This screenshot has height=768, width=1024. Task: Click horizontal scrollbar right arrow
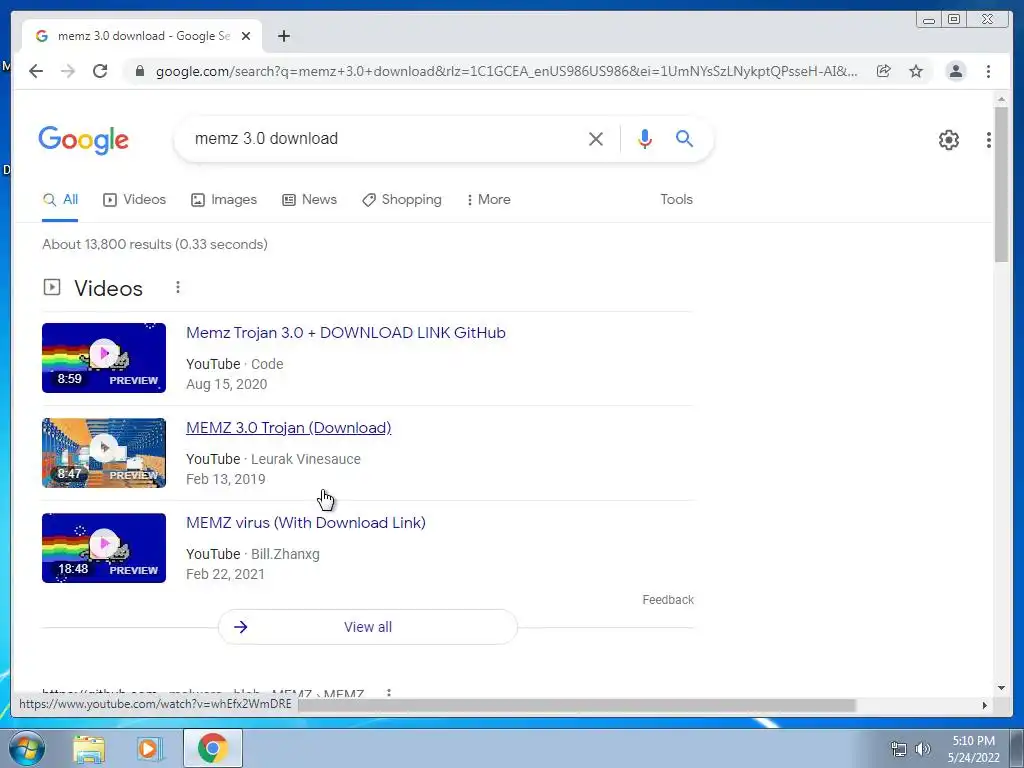[x=985, y=705]
